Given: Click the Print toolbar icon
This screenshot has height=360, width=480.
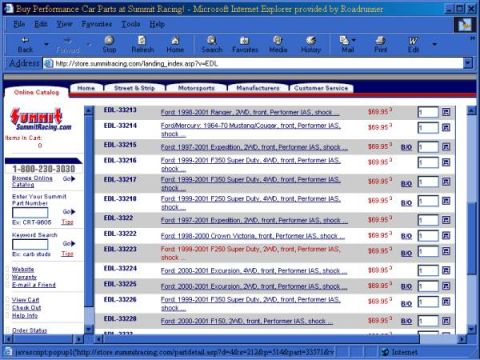Looking at the screenshot, I should click(380, 45).
